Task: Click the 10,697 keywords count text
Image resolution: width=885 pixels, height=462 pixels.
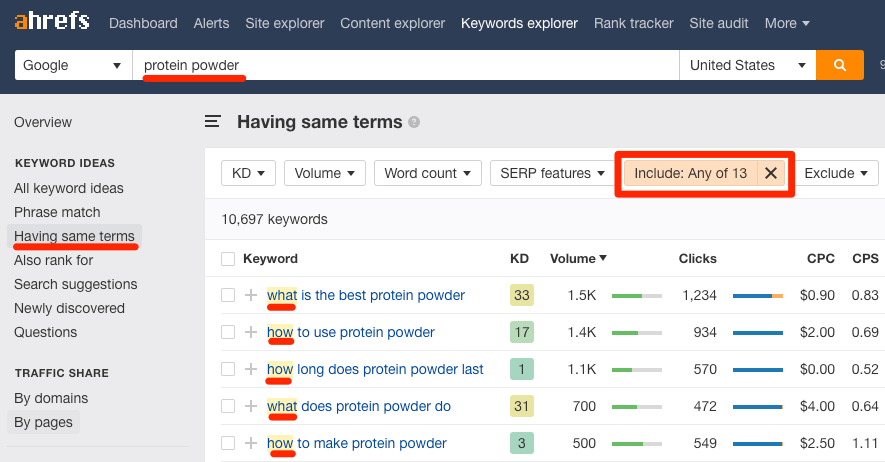Action: coord(274,219)
